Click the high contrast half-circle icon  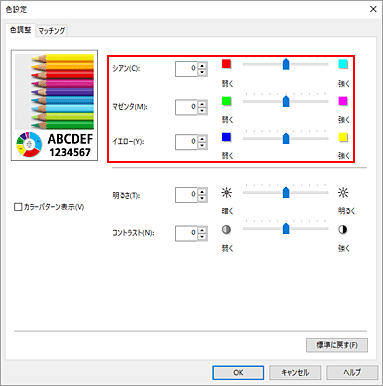point(343,230)
